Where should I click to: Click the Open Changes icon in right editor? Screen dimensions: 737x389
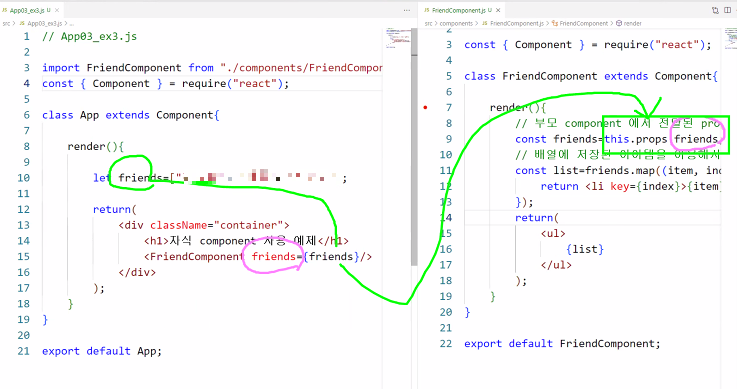[x=715, y=10]
